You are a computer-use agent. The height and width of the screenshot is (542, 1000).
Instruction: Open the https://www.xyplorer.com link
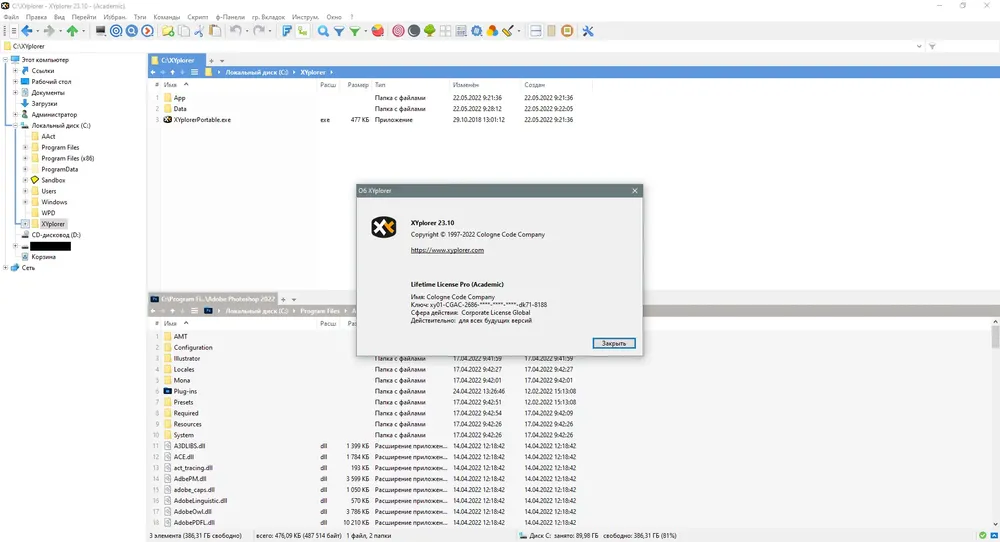tap(447, 250)
